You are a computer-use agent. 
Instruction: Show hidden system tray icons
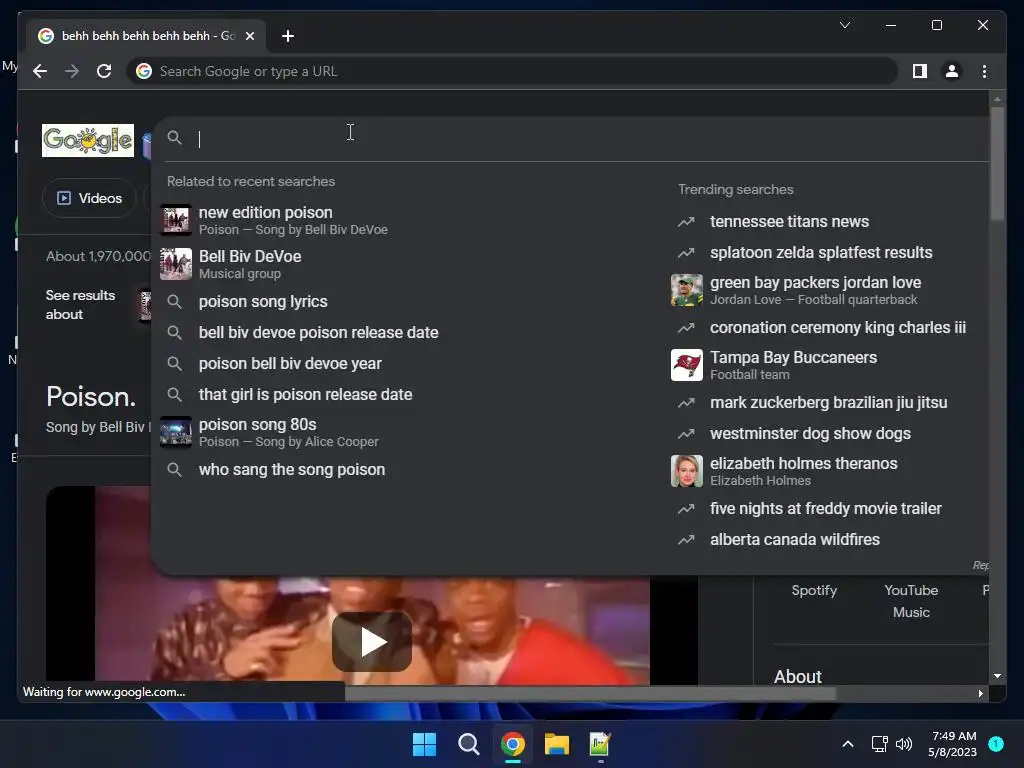[x=848, y=744]
